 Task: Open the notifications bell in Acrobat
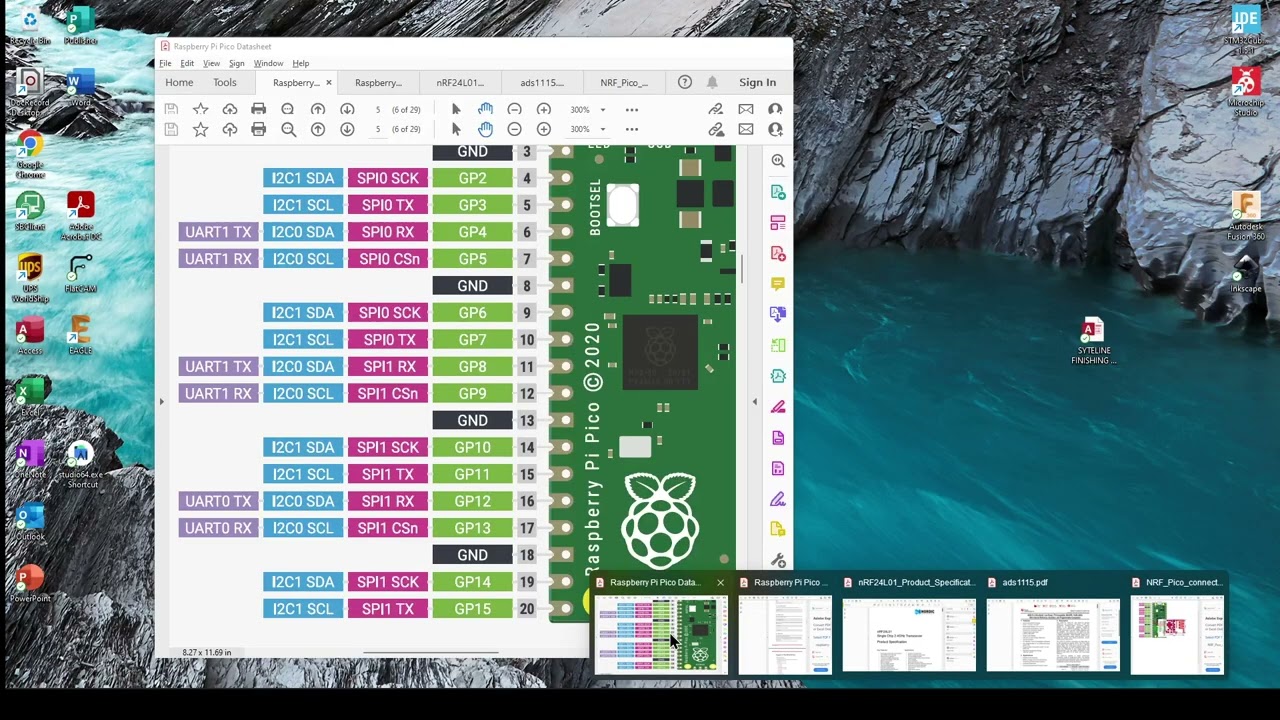point(712,82)
